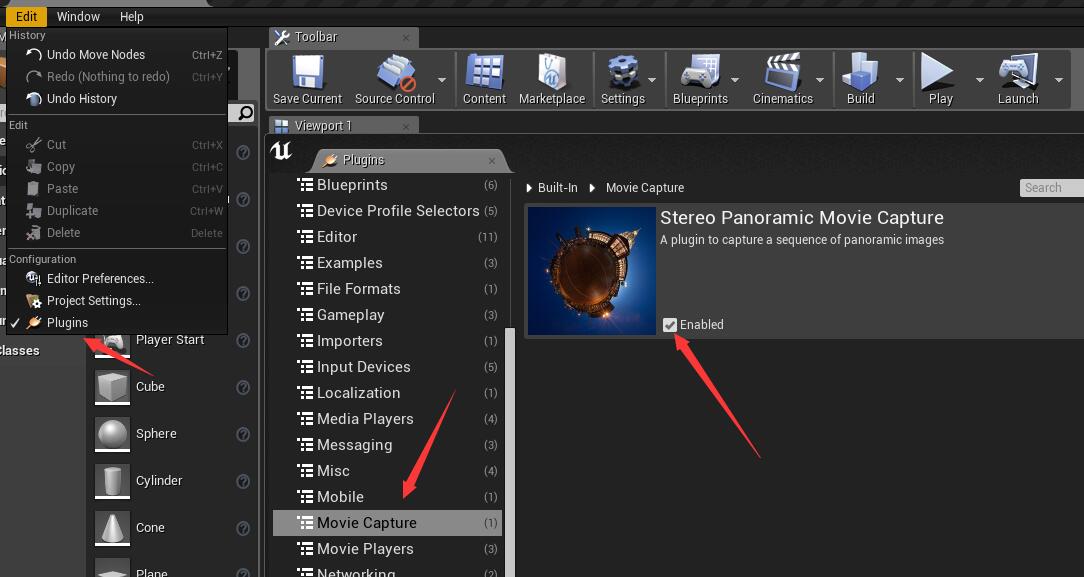
Task: Select Plugins in the Edit menu
Action: coord(116,323)
